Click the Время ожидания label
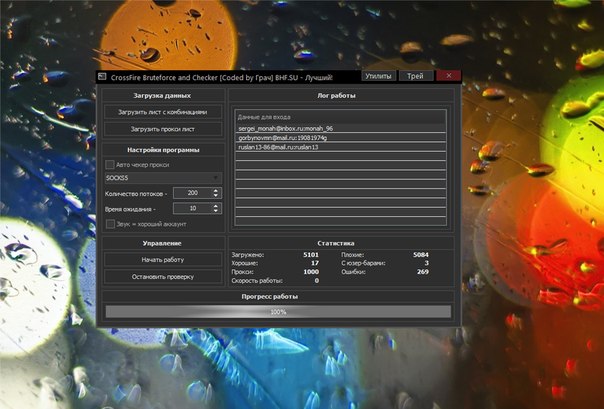The height and width of the screenshot is (409, 604). (130, 209)
